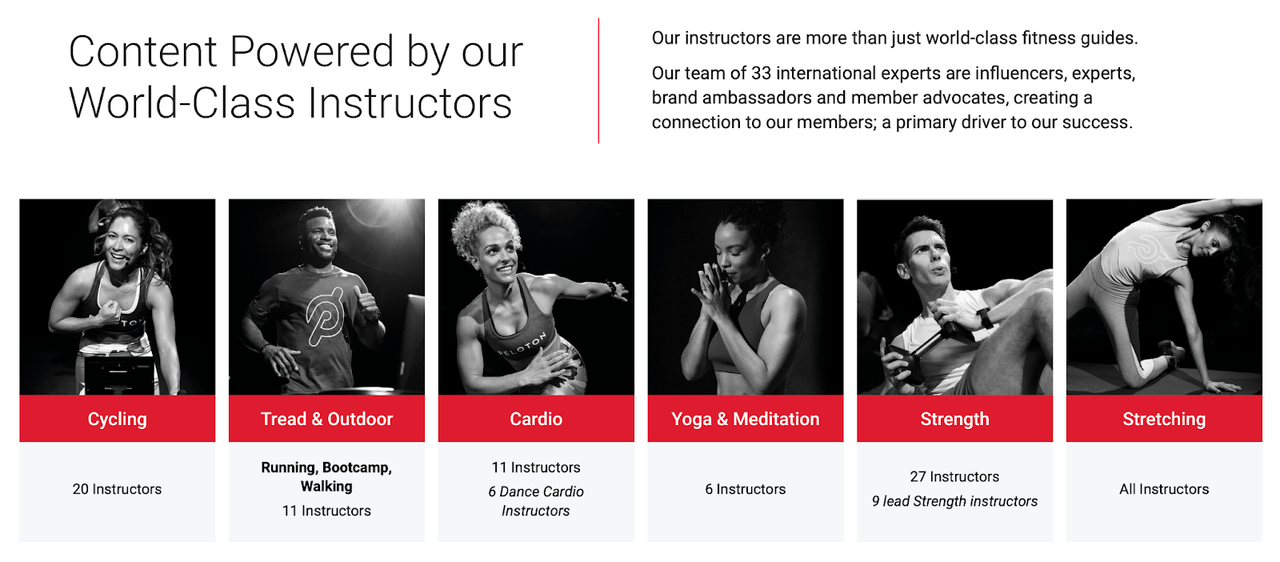Open the Cardio instructor image
This screenshot has width=1280, height=562.
click(x=536, y=297)
